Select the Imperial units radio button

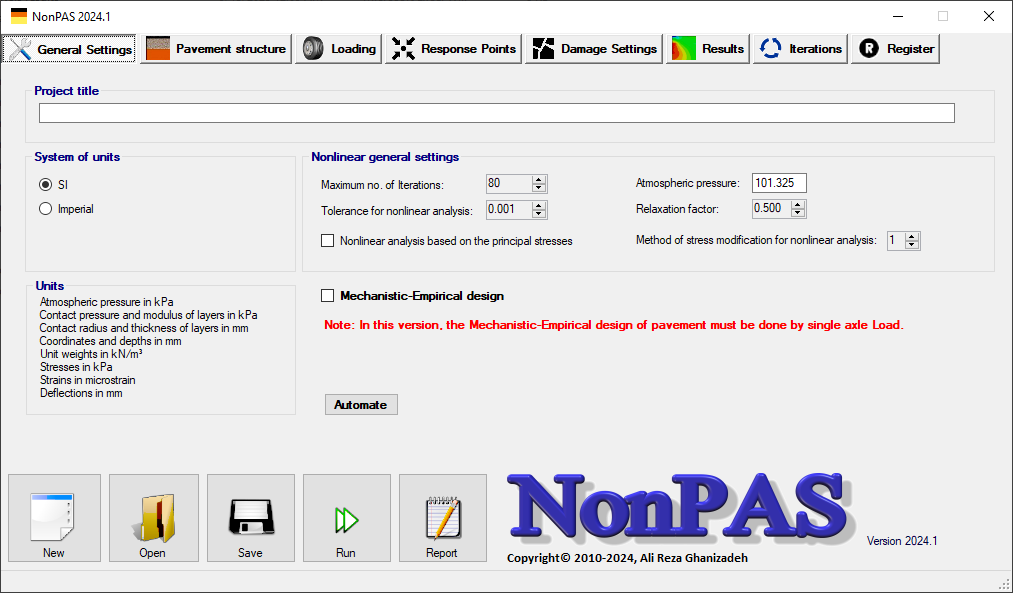(x=46, y=209)
